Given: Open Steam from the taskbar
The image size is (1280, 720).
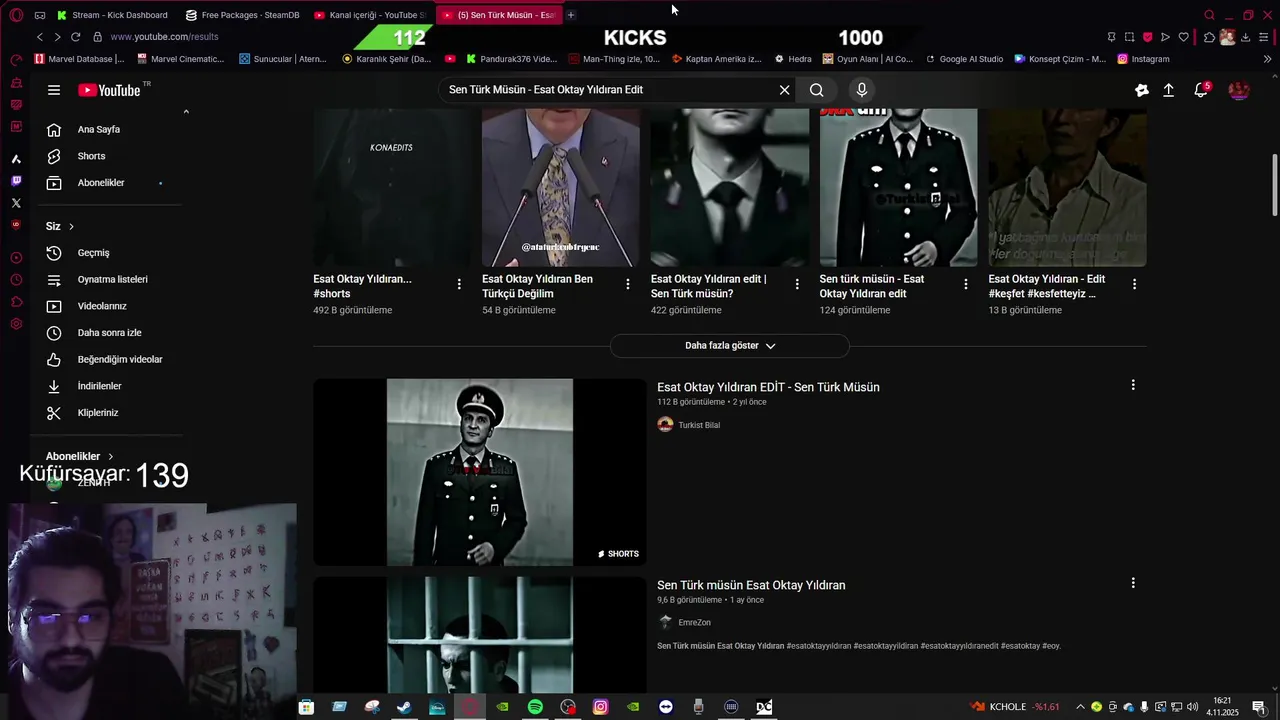Looking at the screenshot, I should tap(404, 707).
